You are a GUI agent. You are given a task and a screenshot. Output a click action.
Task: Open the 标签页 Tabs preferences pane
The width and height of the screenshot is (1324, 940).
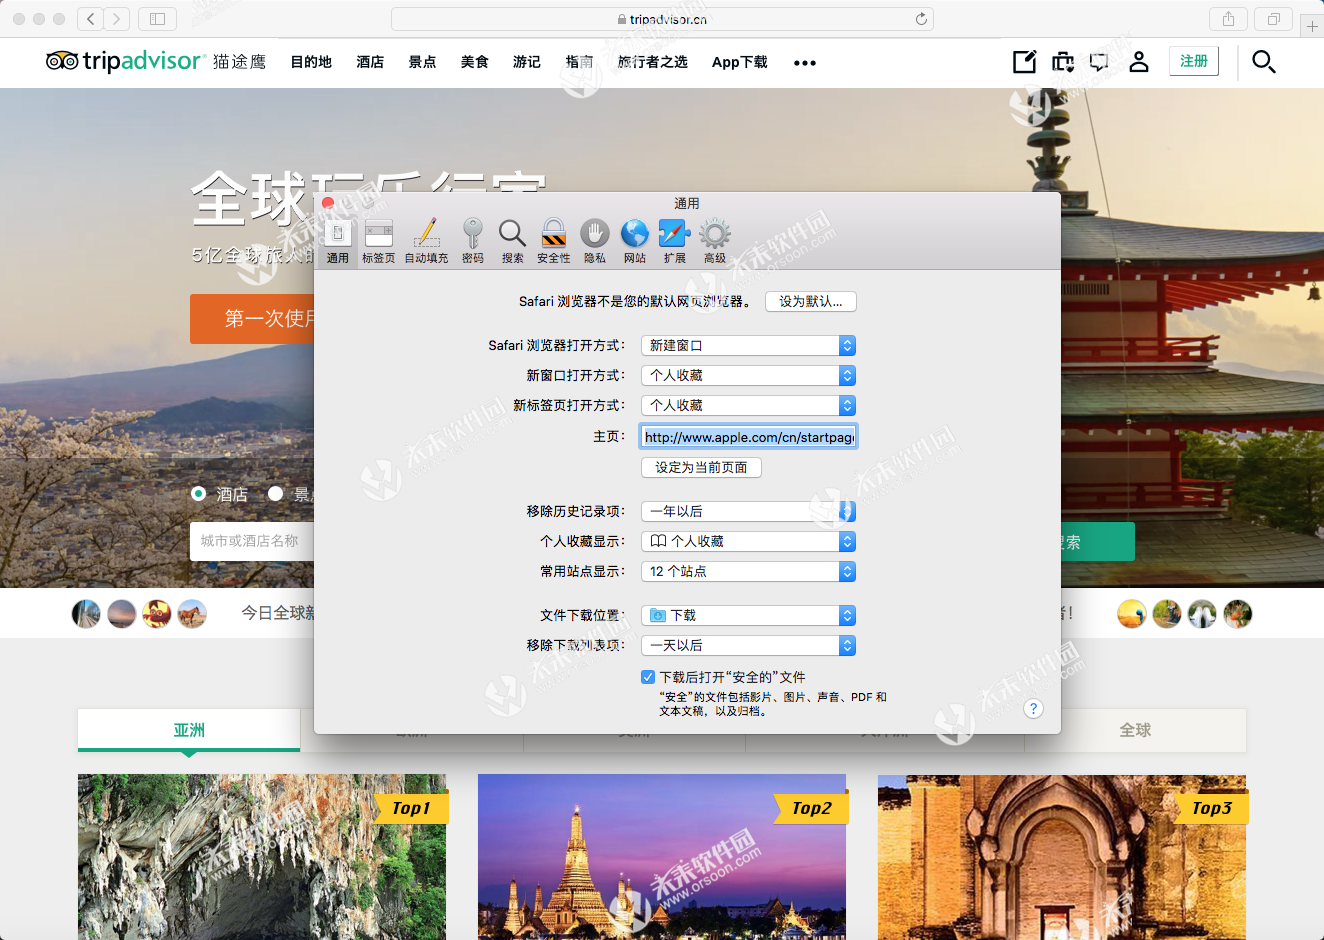click(378, 242)
